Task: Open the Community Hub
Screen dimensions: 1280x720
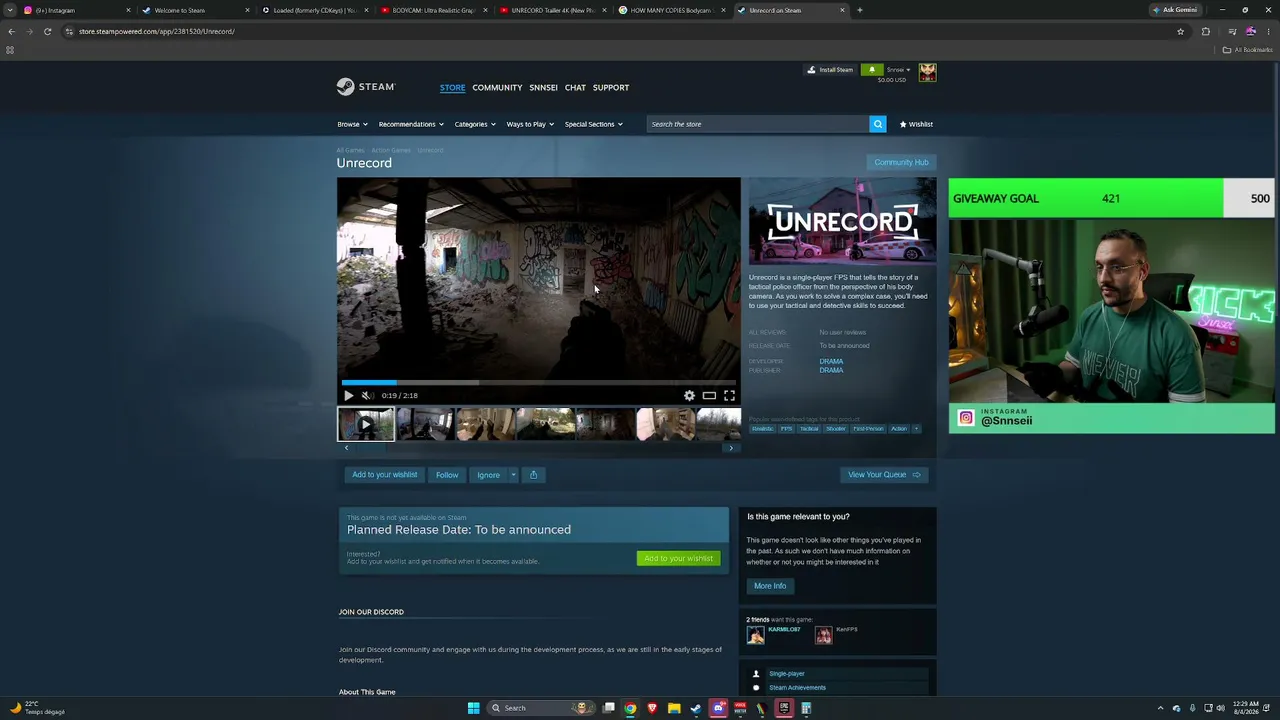Action: [901, 162]
